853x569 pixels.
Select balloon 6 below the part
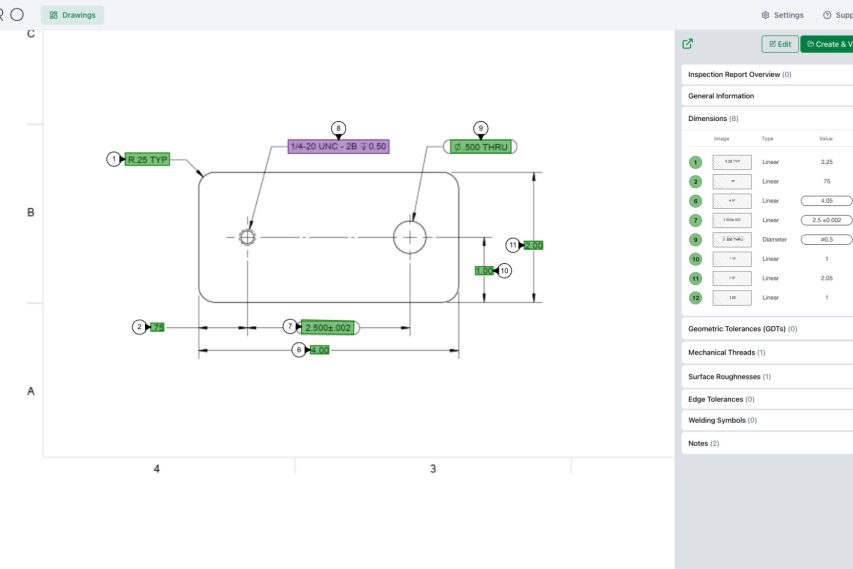click(x=298, y=350)
